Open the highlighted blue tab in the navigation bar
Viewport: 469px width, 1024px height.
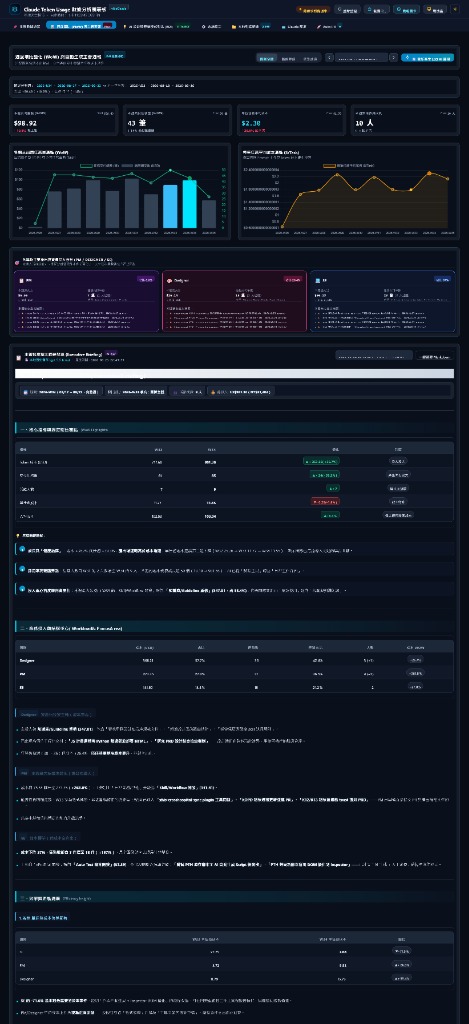point(72,25)
